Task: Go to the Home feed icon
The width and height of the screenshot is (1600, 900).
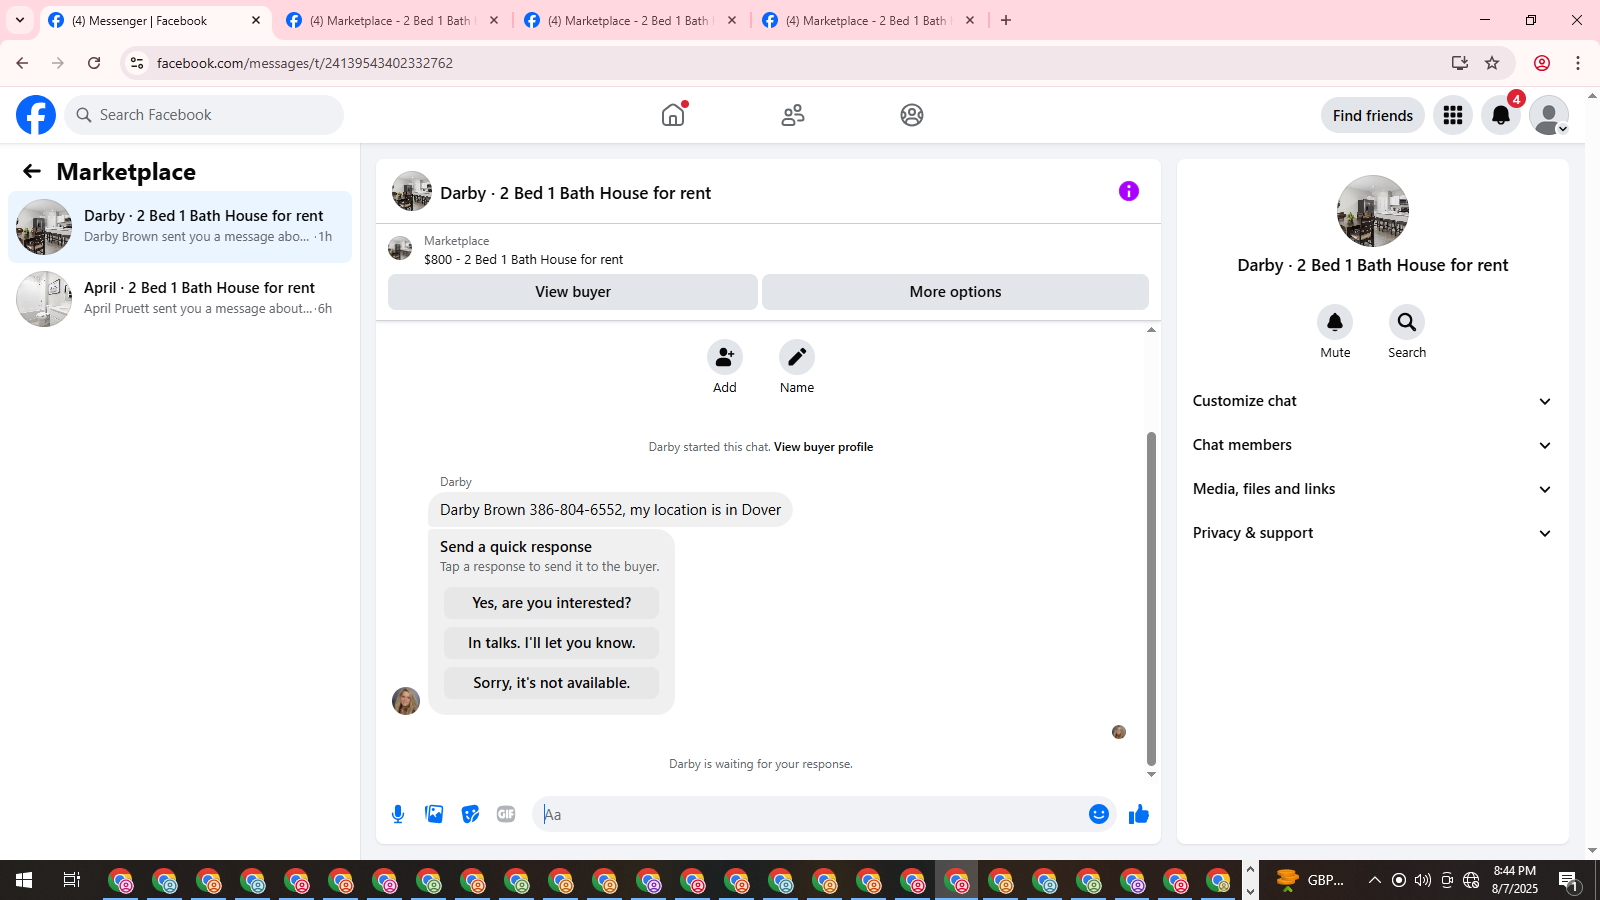Action: tap(673, 115)
